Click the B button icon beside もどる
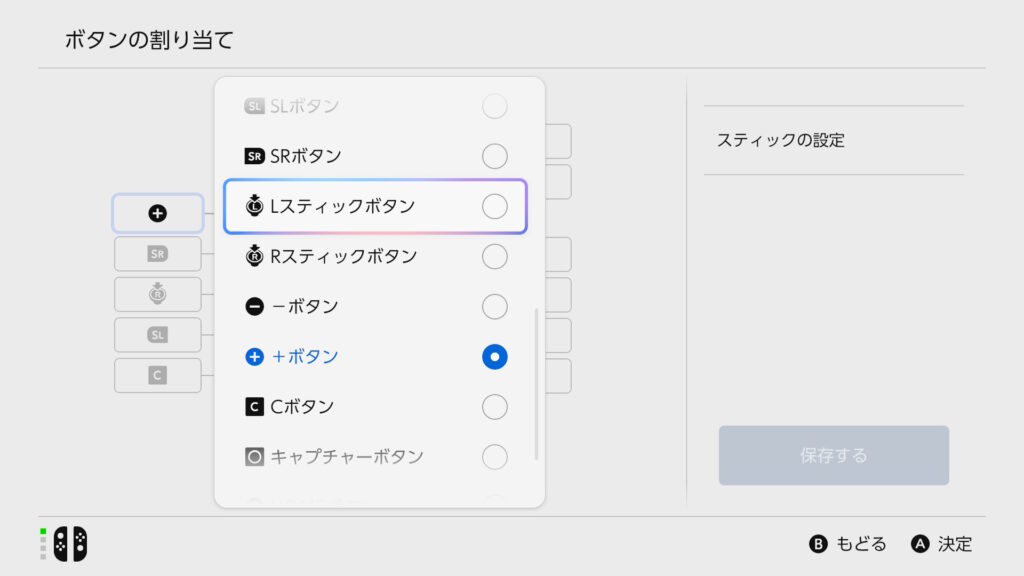 tap(818, 544)
